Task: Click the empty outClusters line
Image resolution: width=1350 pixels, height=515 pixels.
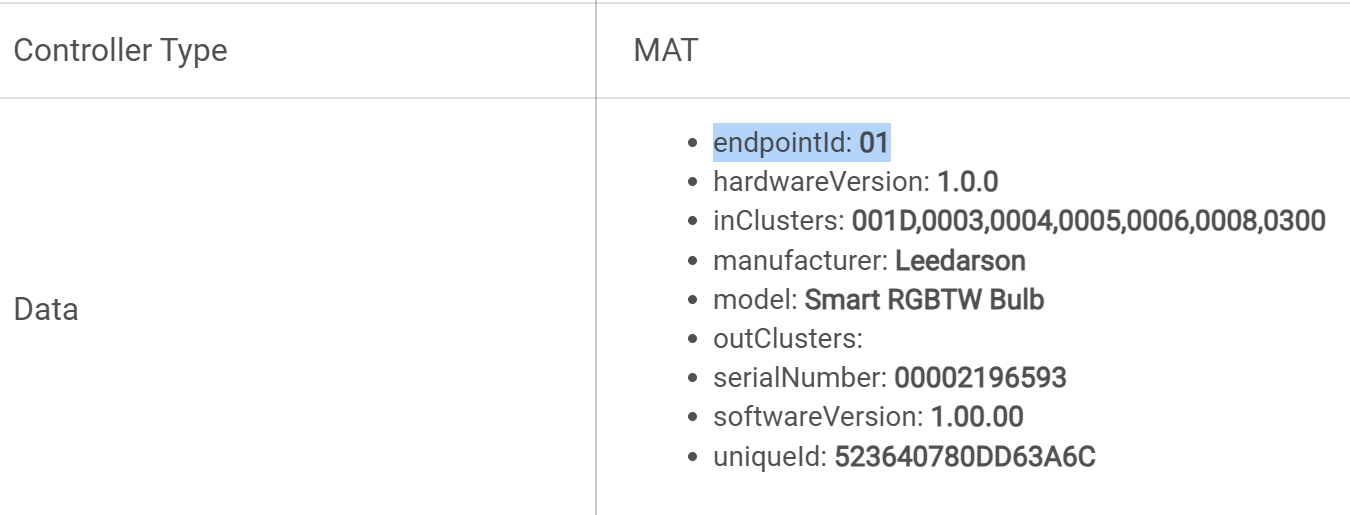Action: [787, 339]
